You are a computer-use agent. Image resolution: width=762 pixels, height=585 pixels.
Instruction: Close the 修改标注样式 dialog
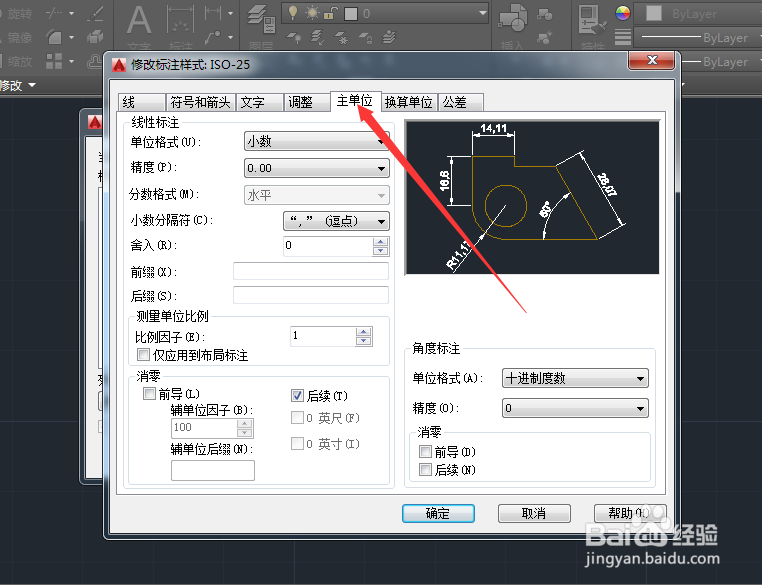tap(652, 60)
